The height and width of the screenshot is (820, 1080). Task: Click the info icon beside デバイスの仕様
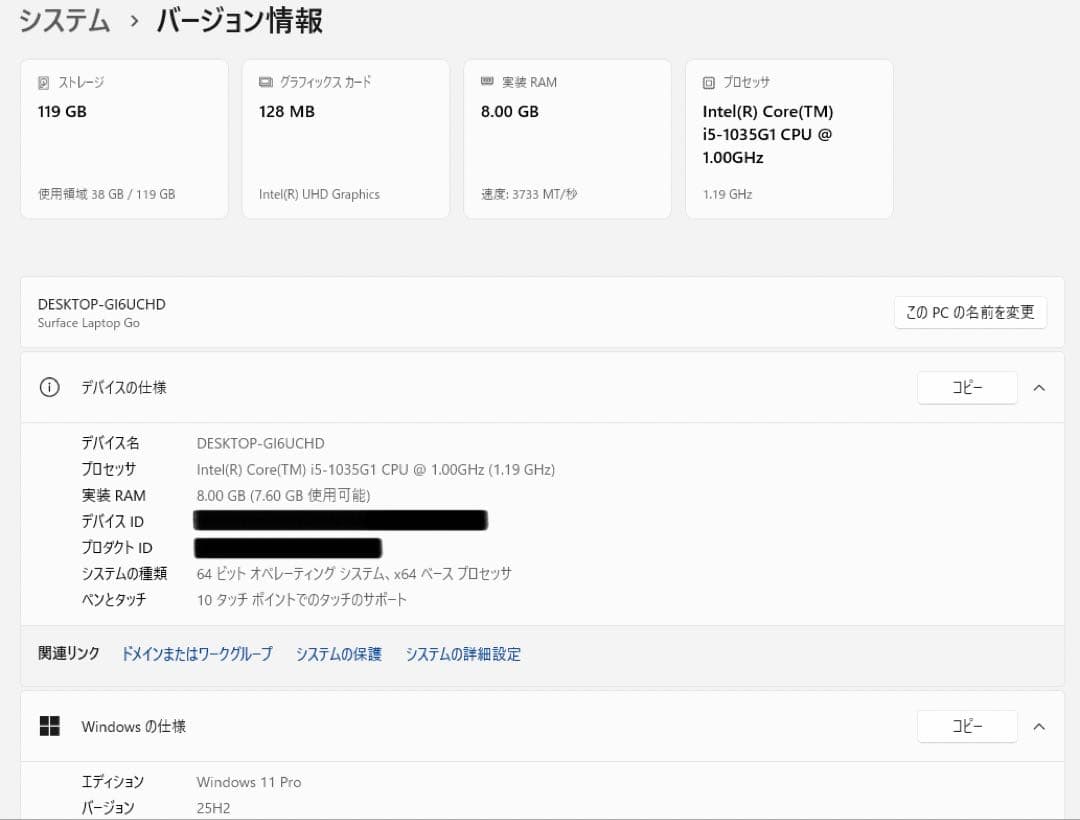click(49, 387)
